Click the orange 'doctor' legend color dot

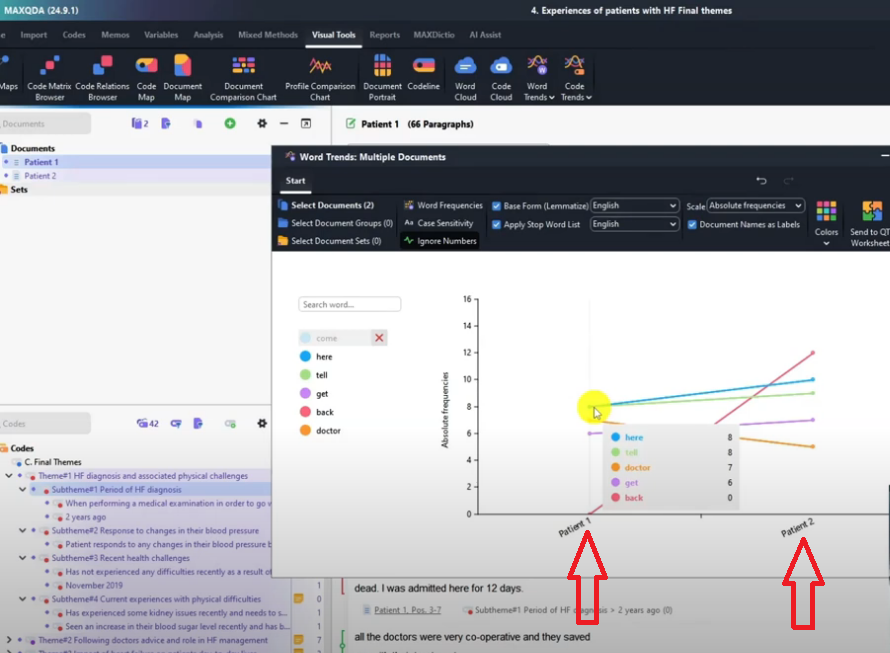click(x=305, y=430)
